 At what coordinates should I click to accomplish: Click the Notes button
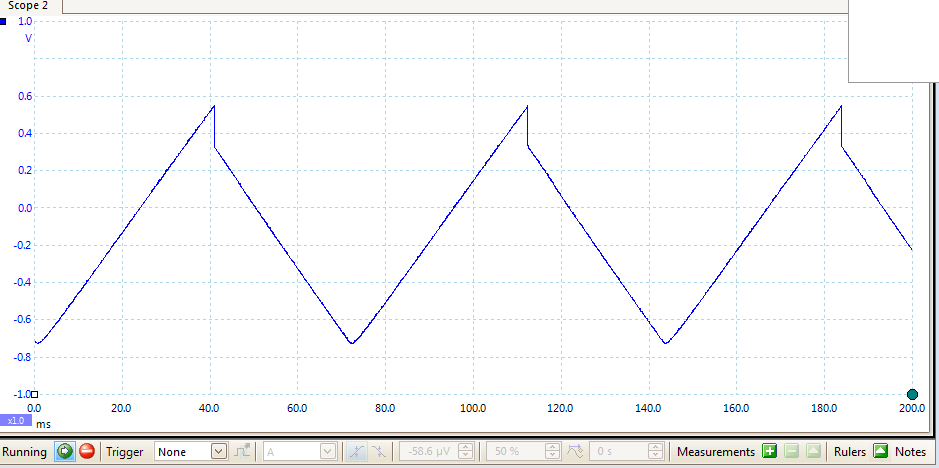coord(910,452)
